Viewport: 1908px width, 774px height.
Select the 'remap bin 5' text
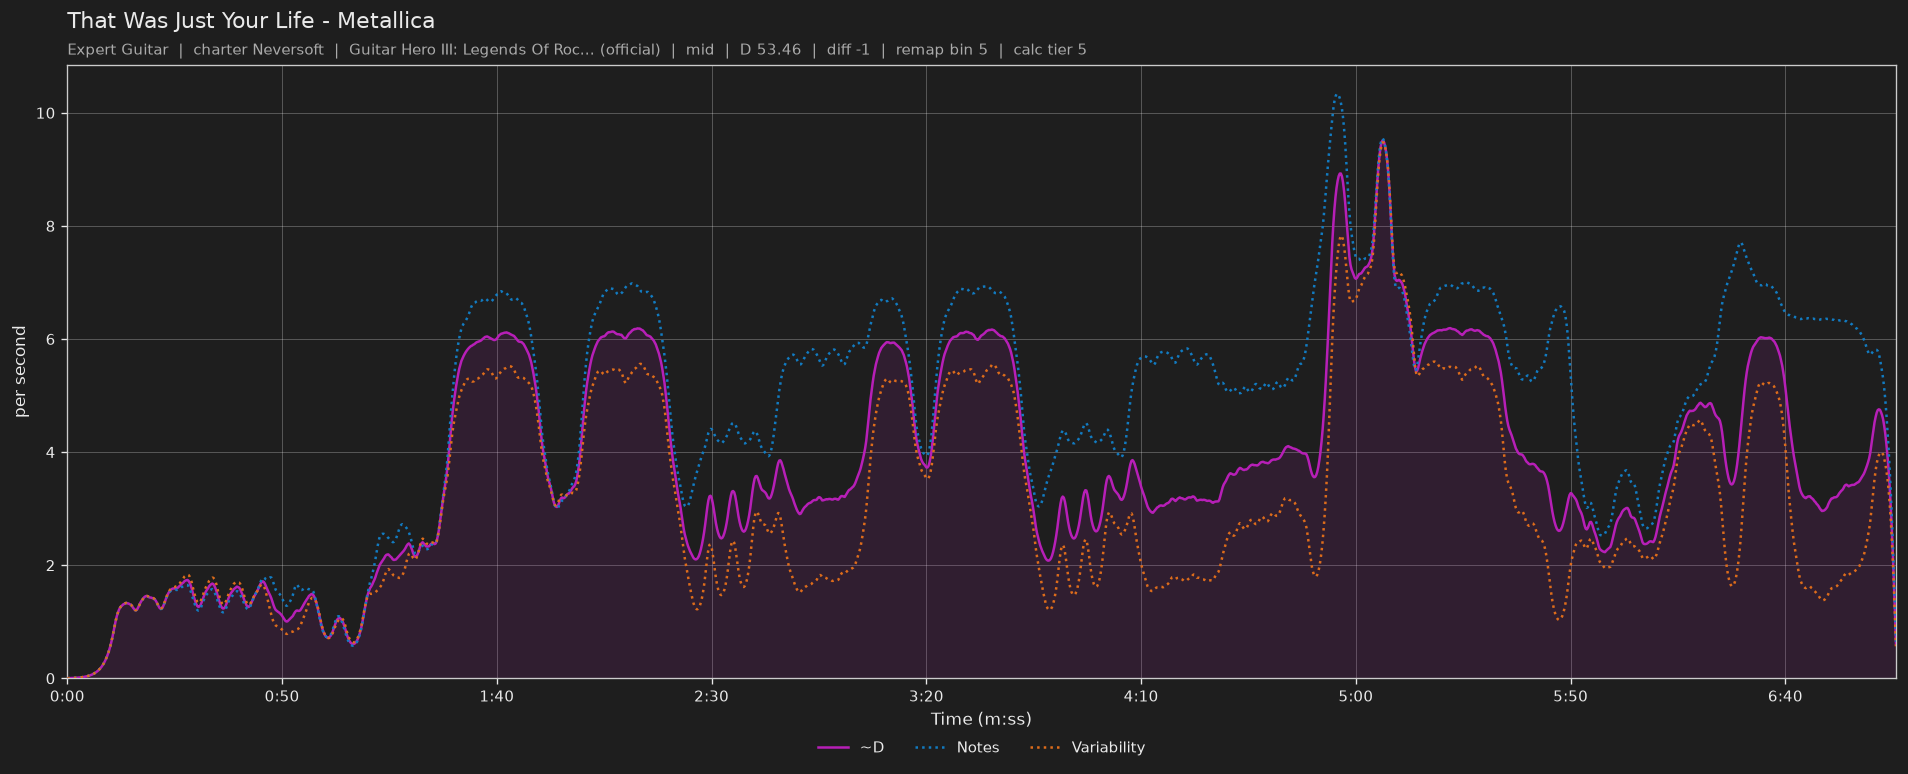pos(941,50)
